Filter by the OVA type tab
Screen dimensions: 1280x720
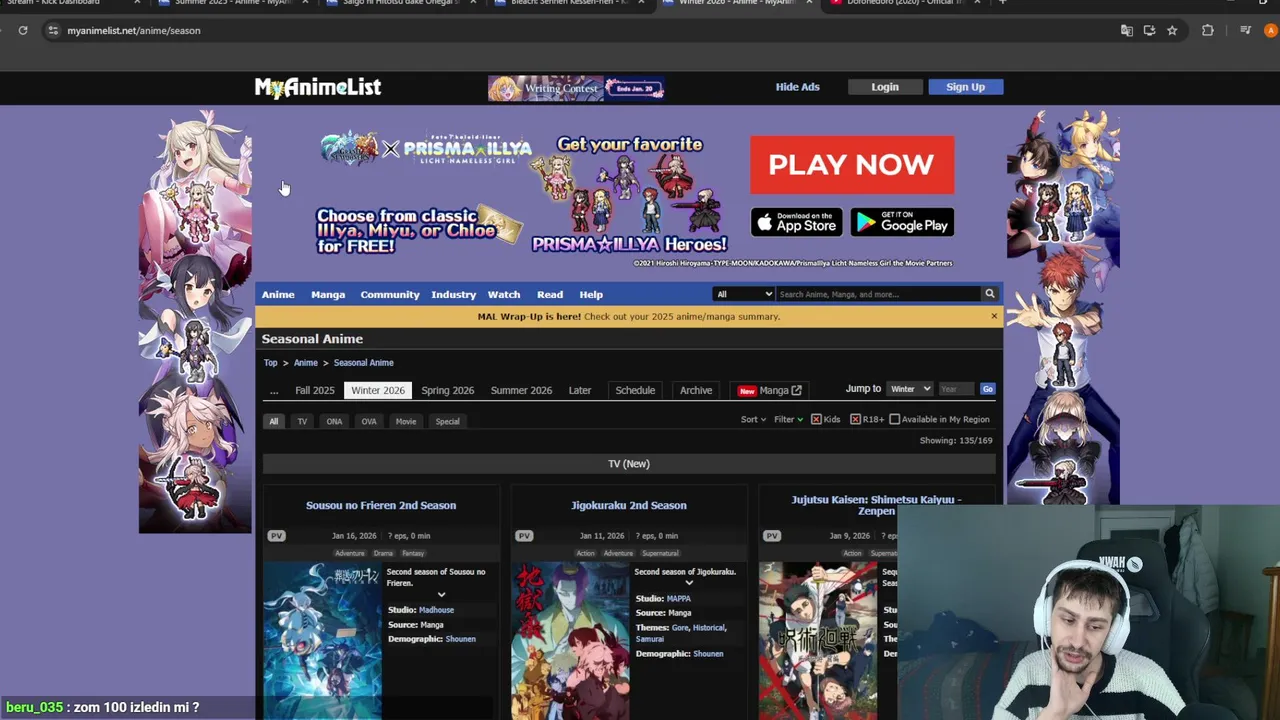[369, 421]
